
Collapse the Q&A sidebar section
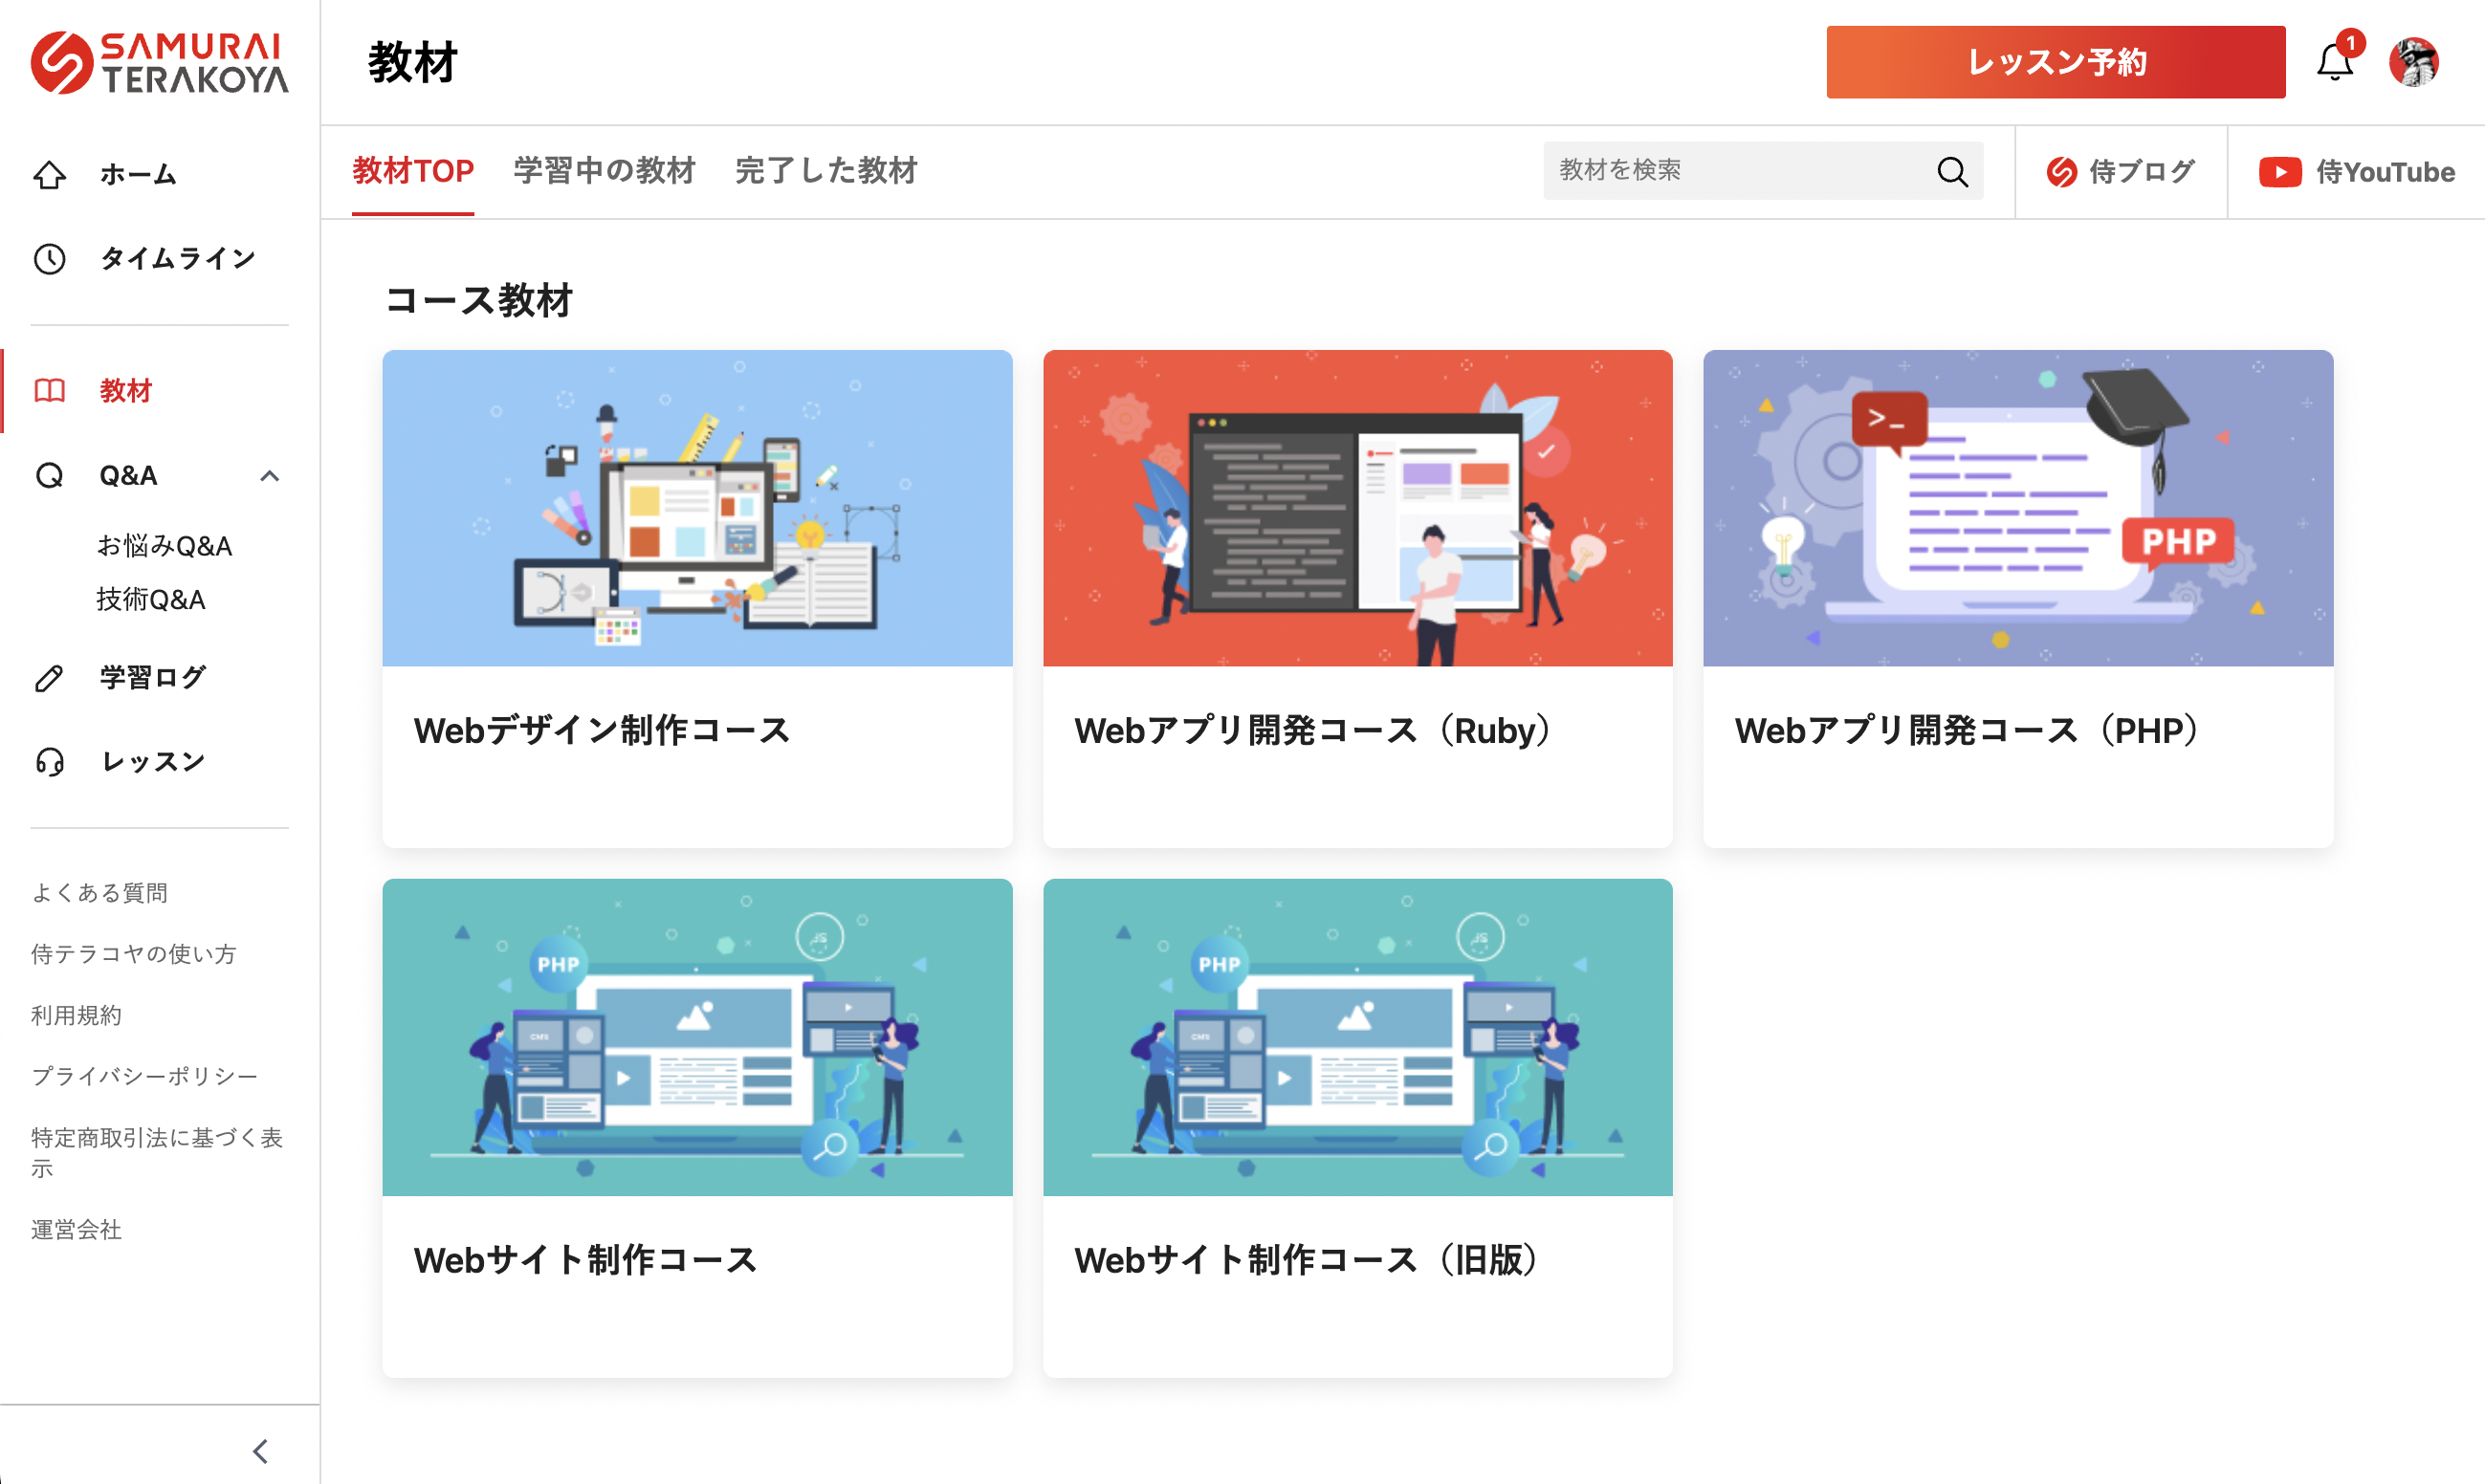coord(269,476)
